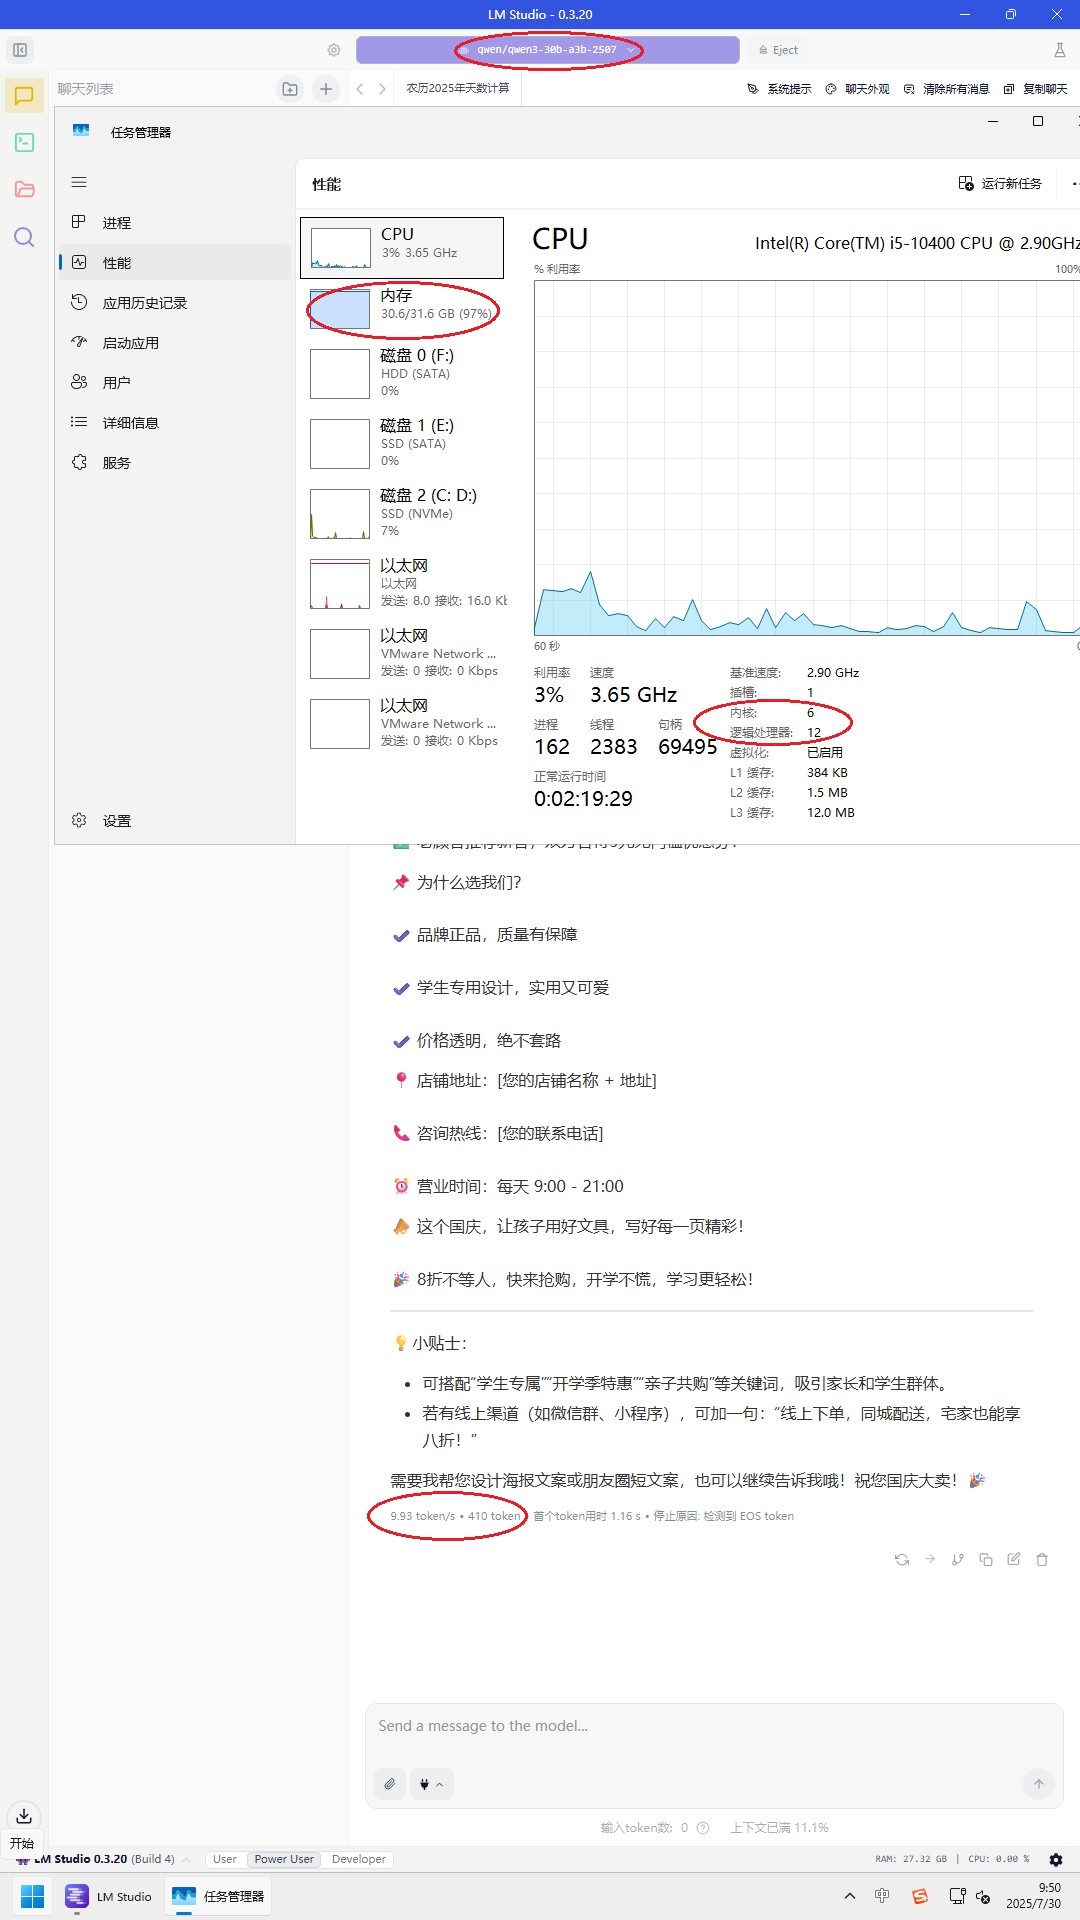
Task: Toggle the 中 input language indicator in tray
Action: [882, 1896]
